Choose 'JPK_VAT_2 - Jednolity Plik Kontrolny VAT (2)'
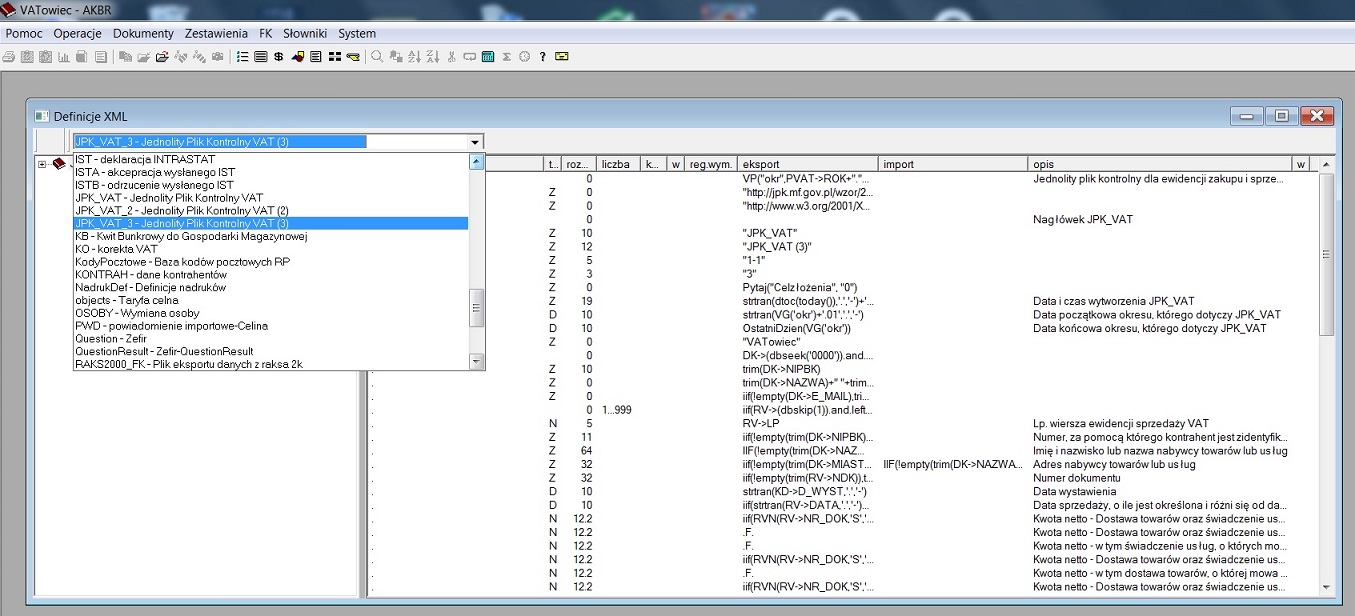The image size is (1355, 616). 181,211
